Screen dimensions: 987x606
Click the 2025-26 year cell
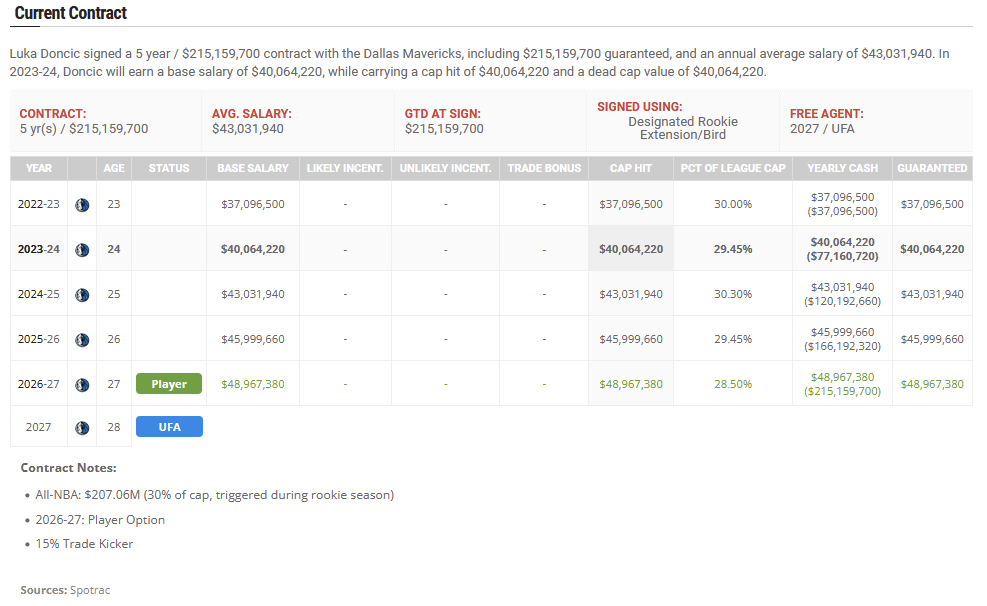coord(38,339)
